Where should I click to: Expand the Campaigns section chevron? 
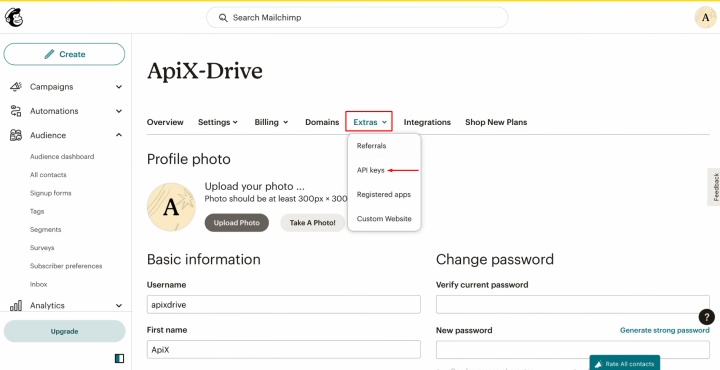[119, 87]
